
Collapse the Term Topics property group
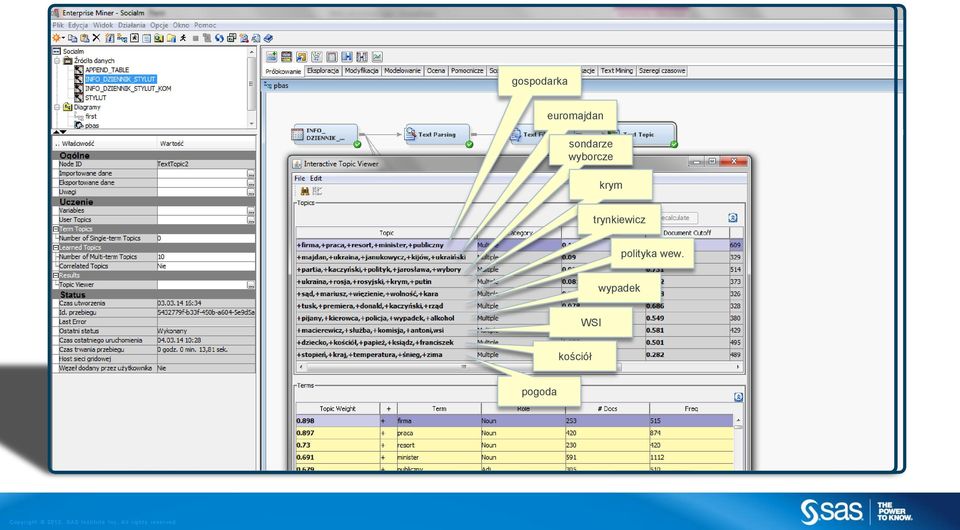tap(56, 229)
